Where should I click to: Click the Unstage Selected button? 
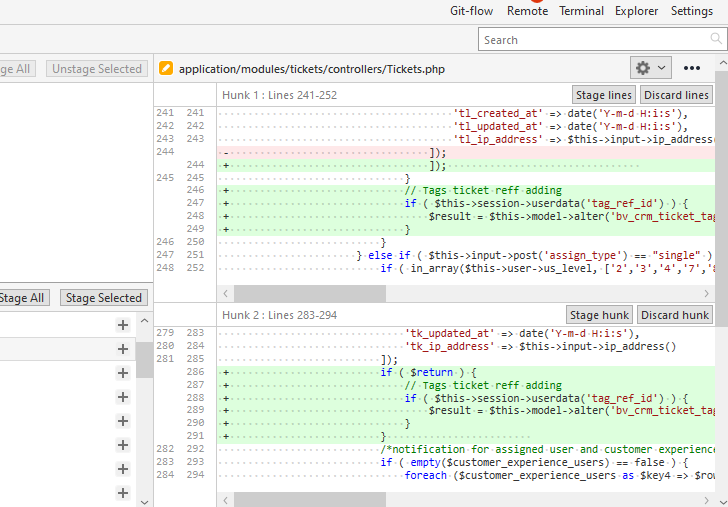97,69
